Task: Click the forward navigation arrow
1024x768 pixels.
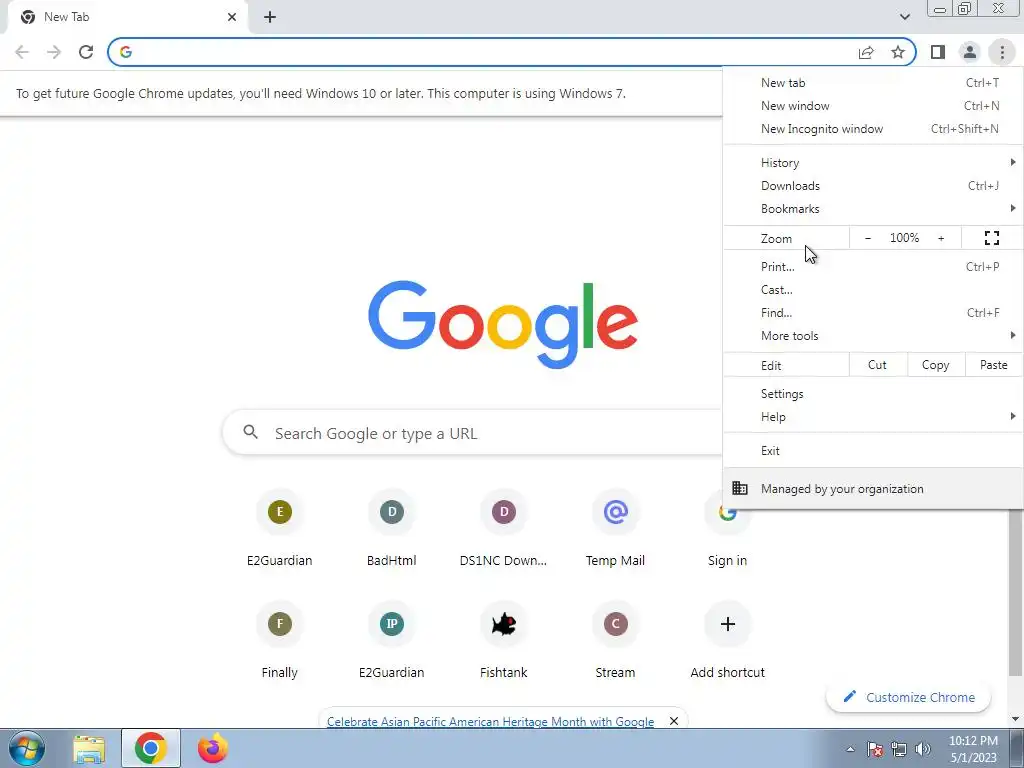Action: coord(54,52)
